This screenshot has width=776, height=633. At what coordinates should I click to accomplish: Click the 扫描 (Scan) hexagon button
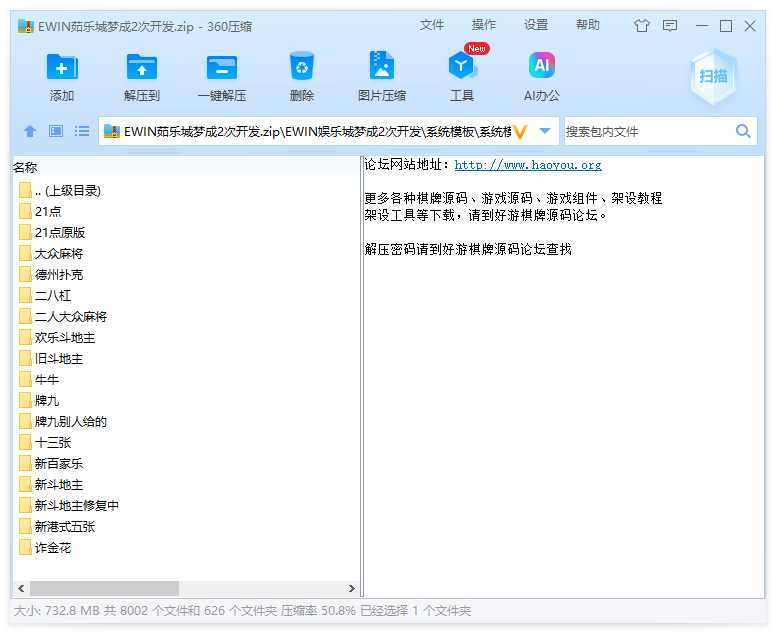pos(713,76)
